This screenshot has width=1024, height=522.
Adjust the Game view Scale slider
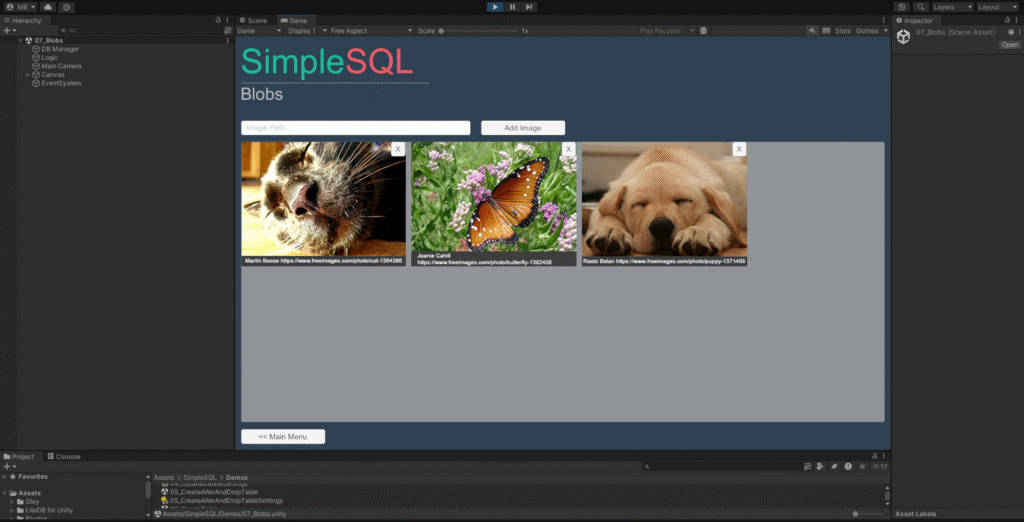click(479, 31)
